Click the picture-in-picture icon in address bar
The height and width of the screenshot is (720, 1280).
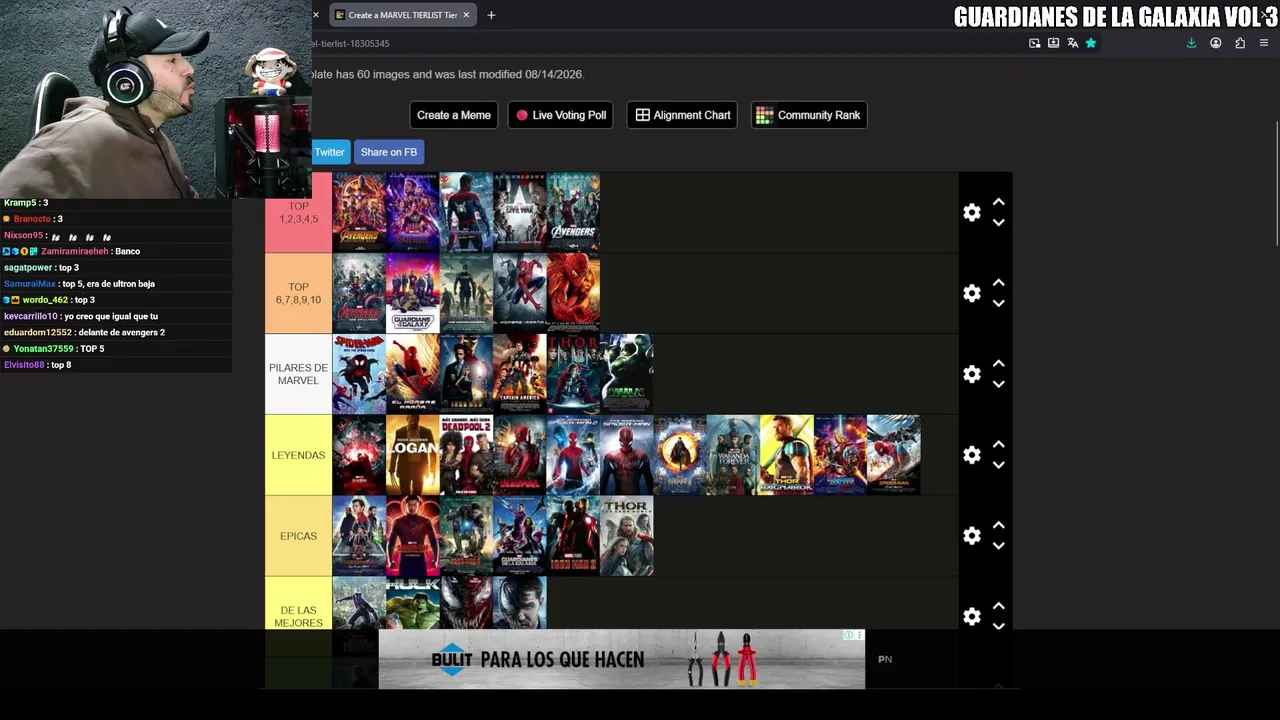(1034, 43)
